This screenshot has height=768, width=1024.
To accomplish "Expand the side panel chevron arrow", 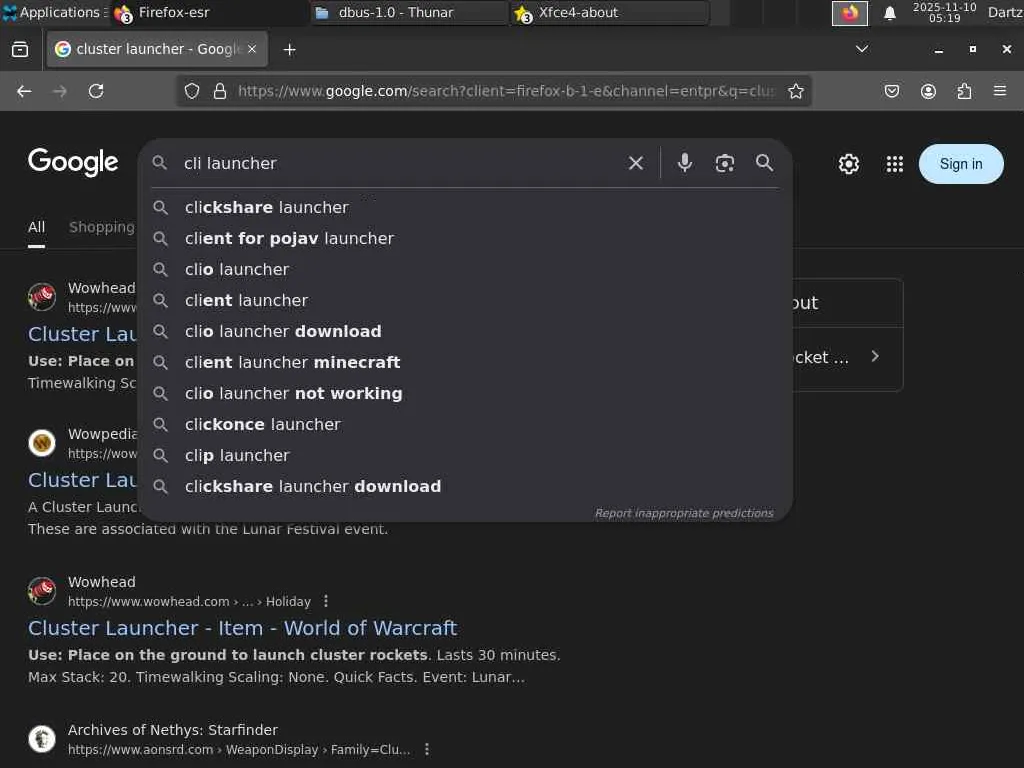I will (875, 357).
